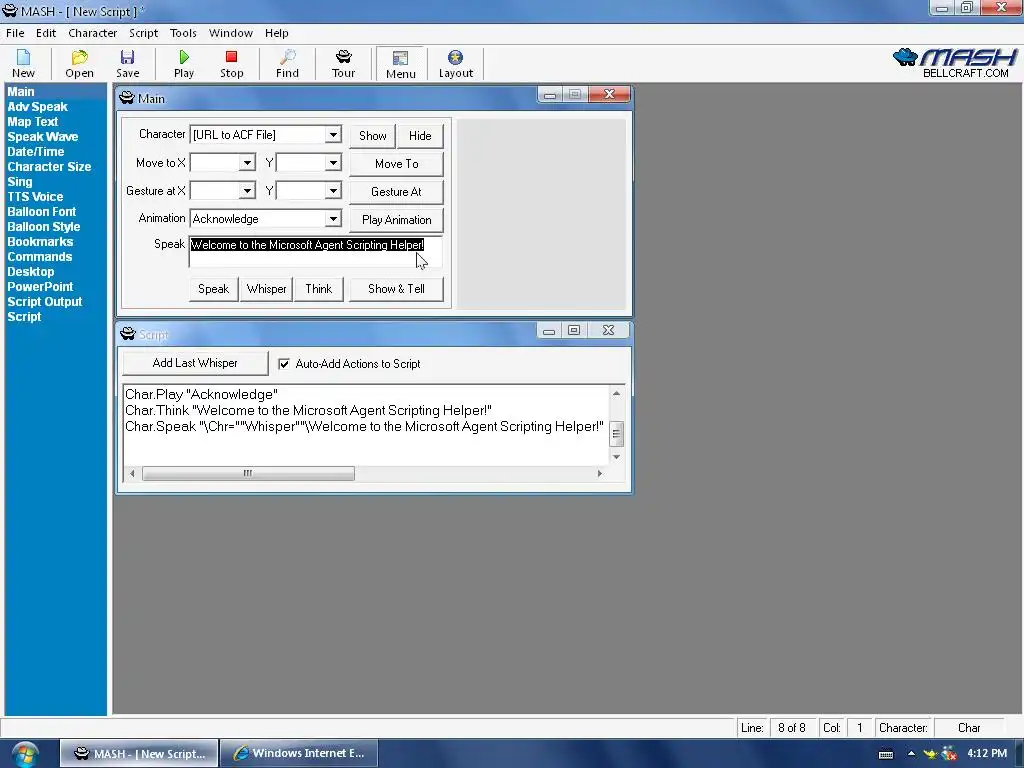Open the Animation dropdown showing Acknowledge
Viewport: 1024px width, 768px height.
[333, 219]
